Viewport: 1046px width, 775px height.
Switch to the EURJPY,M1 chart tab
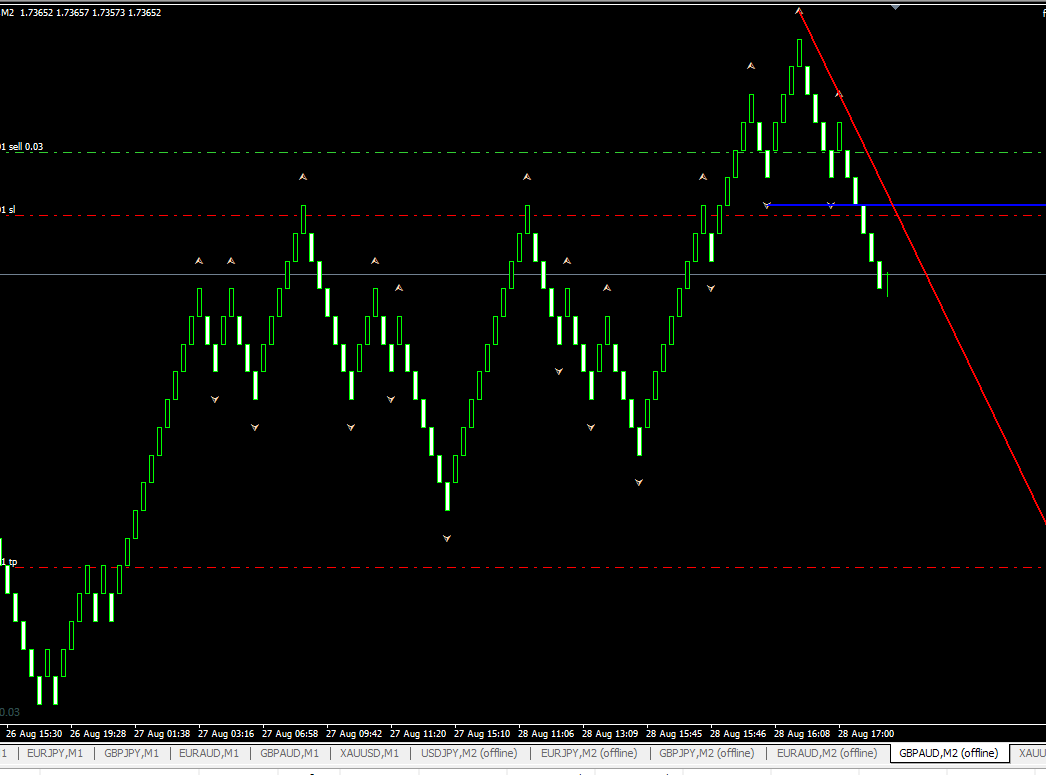(x=55, y=753)
